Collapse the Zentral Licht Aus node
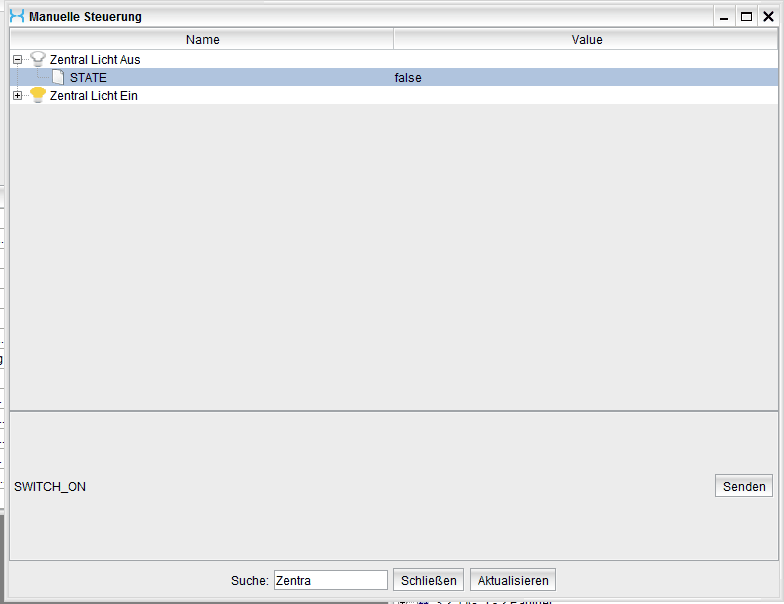The width and height of the screenshot is (784, 604). pyautogui.click(x=17, y=60)
